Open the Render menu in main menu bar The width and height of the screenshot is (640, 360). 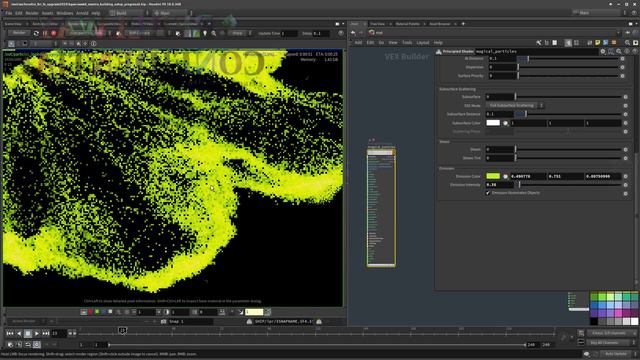pos(32,13)
